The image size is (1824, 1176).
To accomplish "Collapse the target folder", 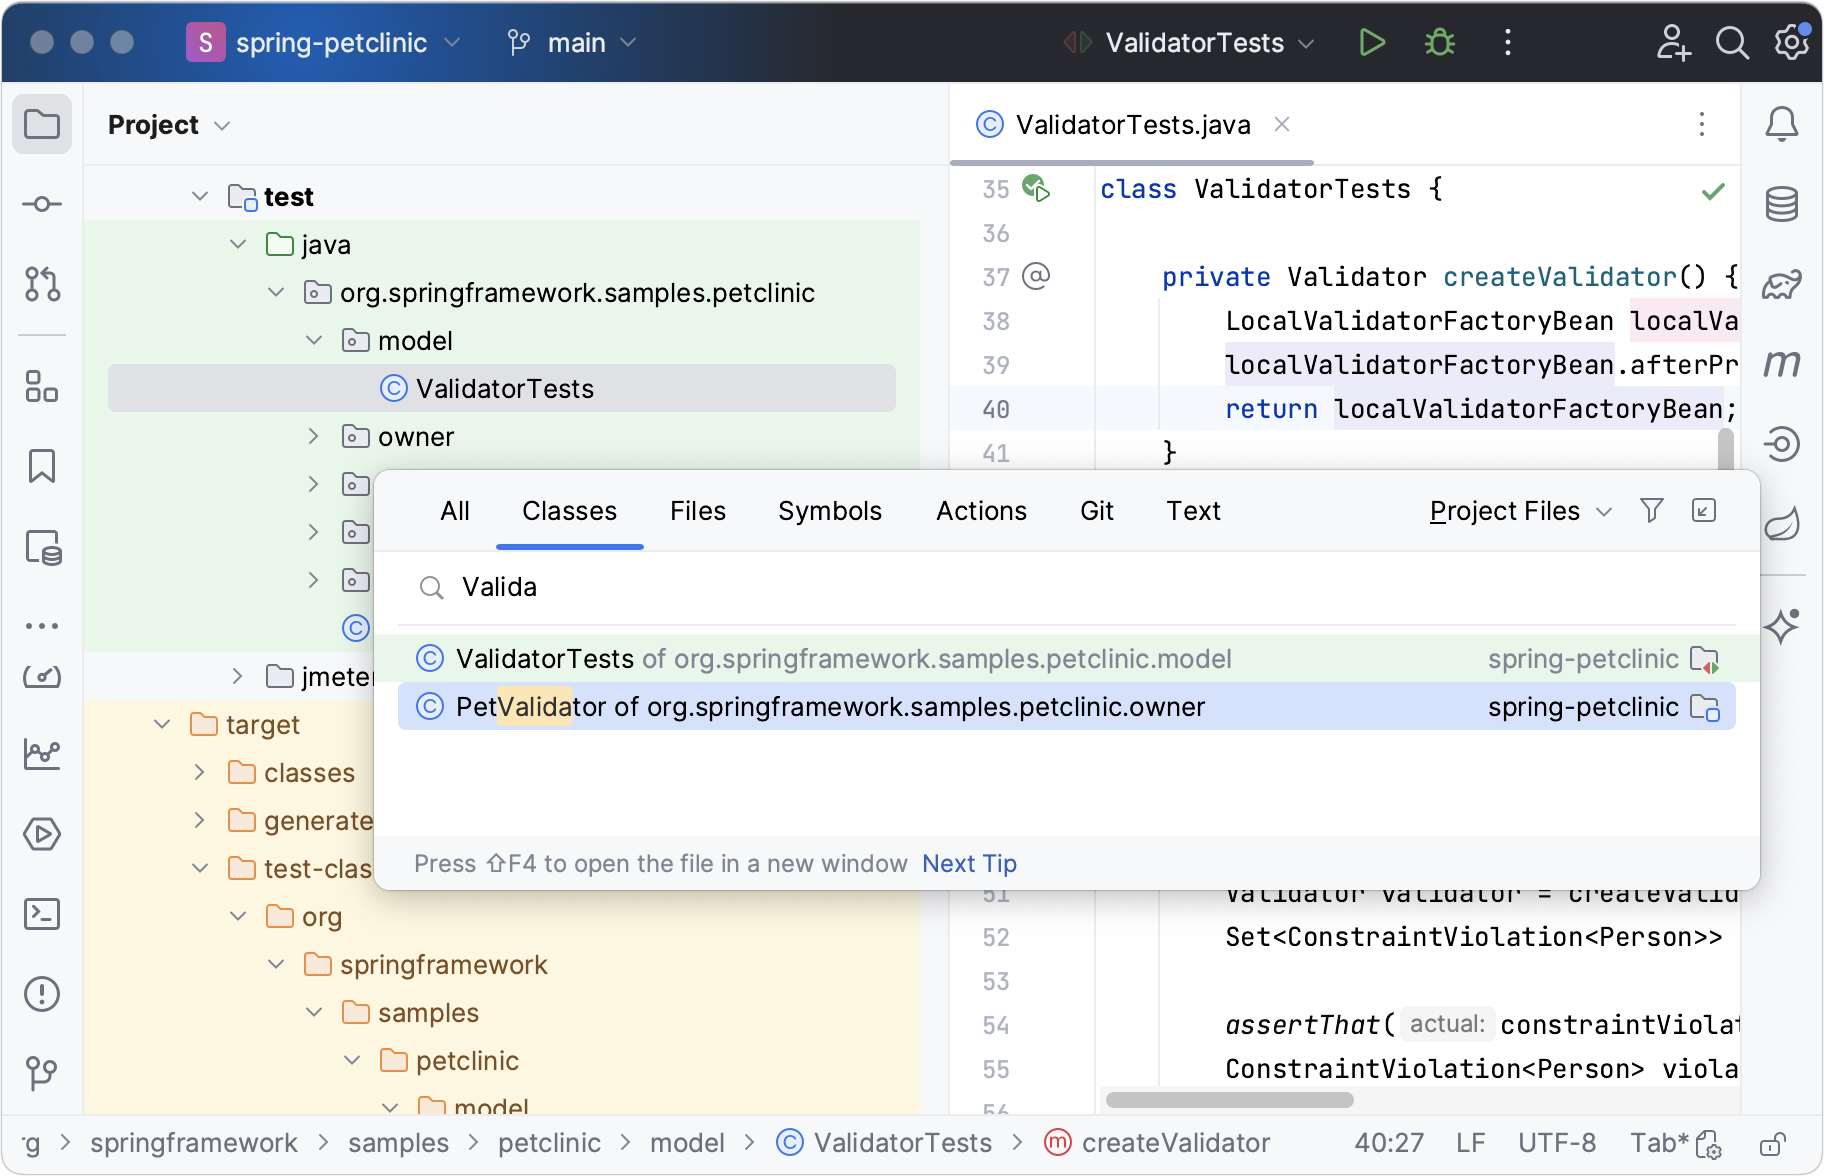I will tap(162, 724).
